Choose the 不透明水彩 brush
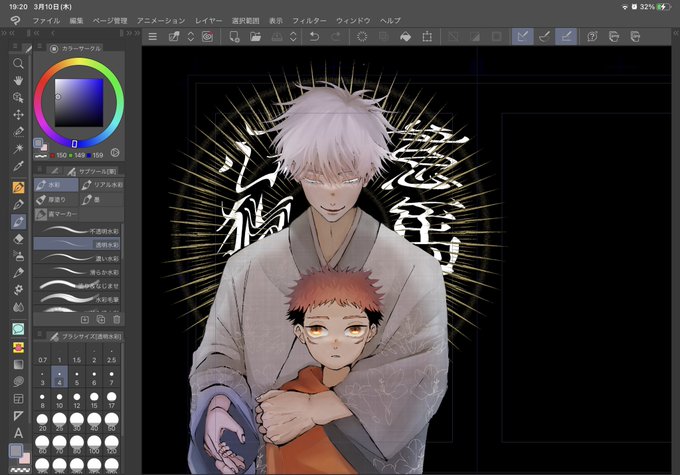Viewport: 680px width, 475px height. [77, 231]
